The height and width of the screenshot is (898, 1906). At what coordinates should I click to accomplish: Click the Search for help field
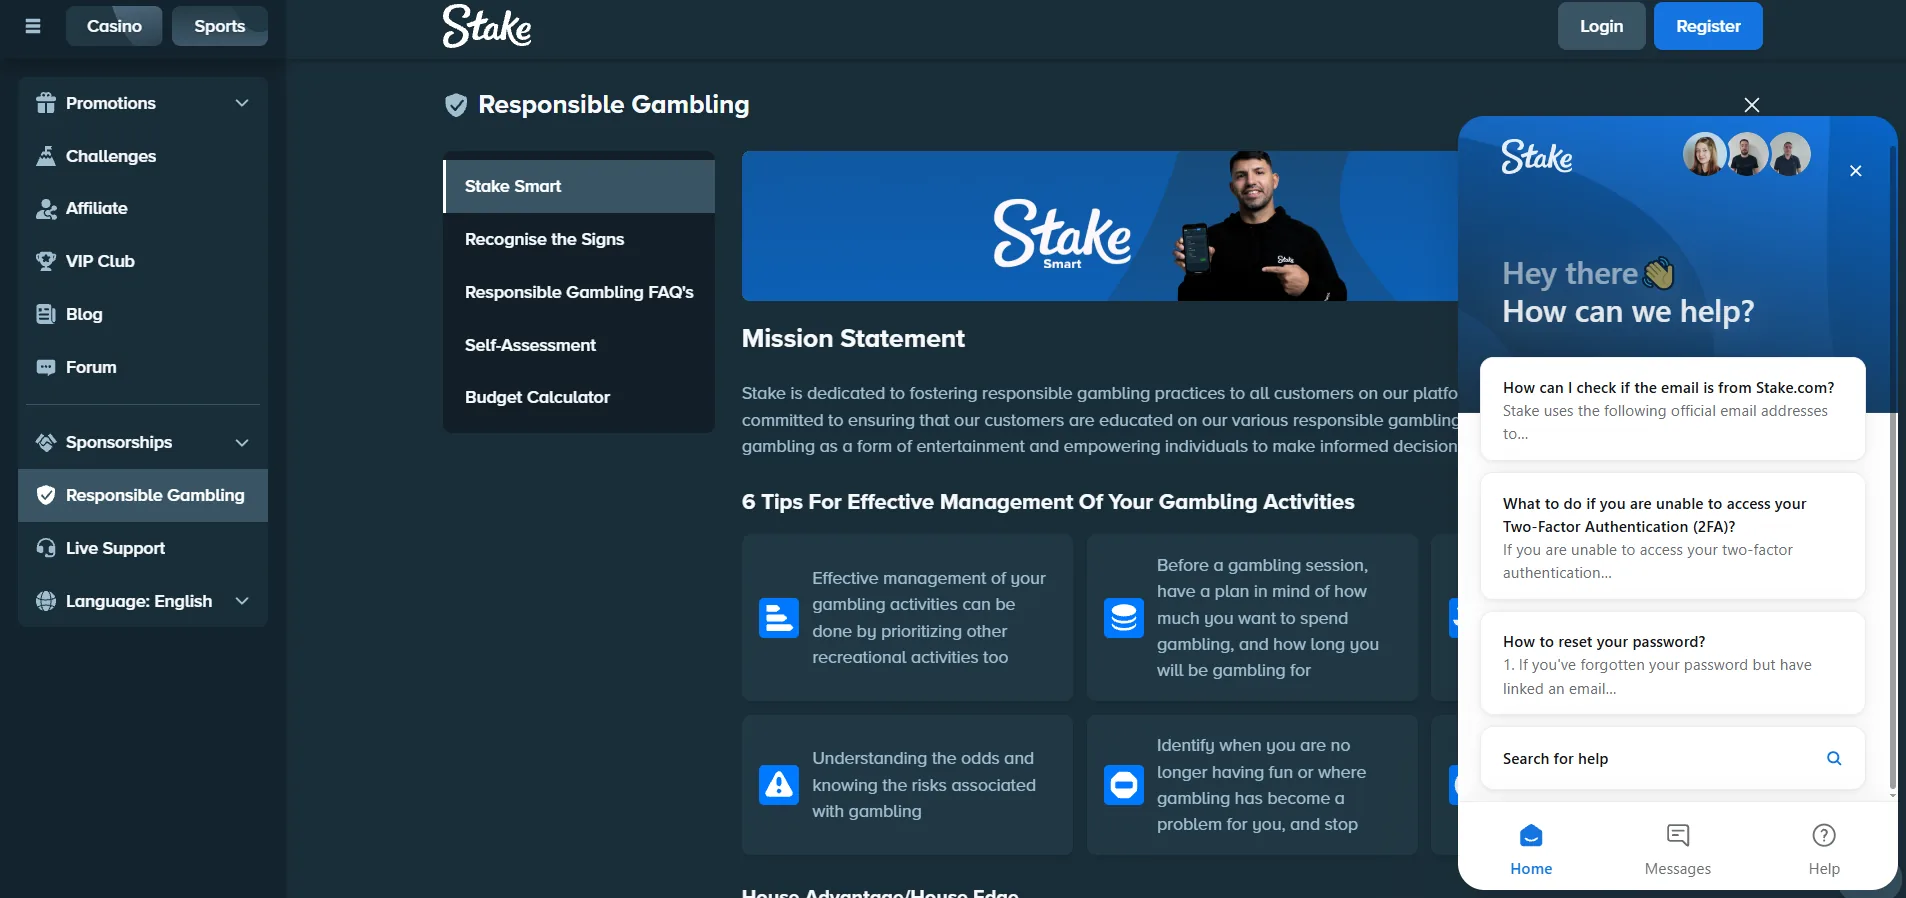point(1673,758)
